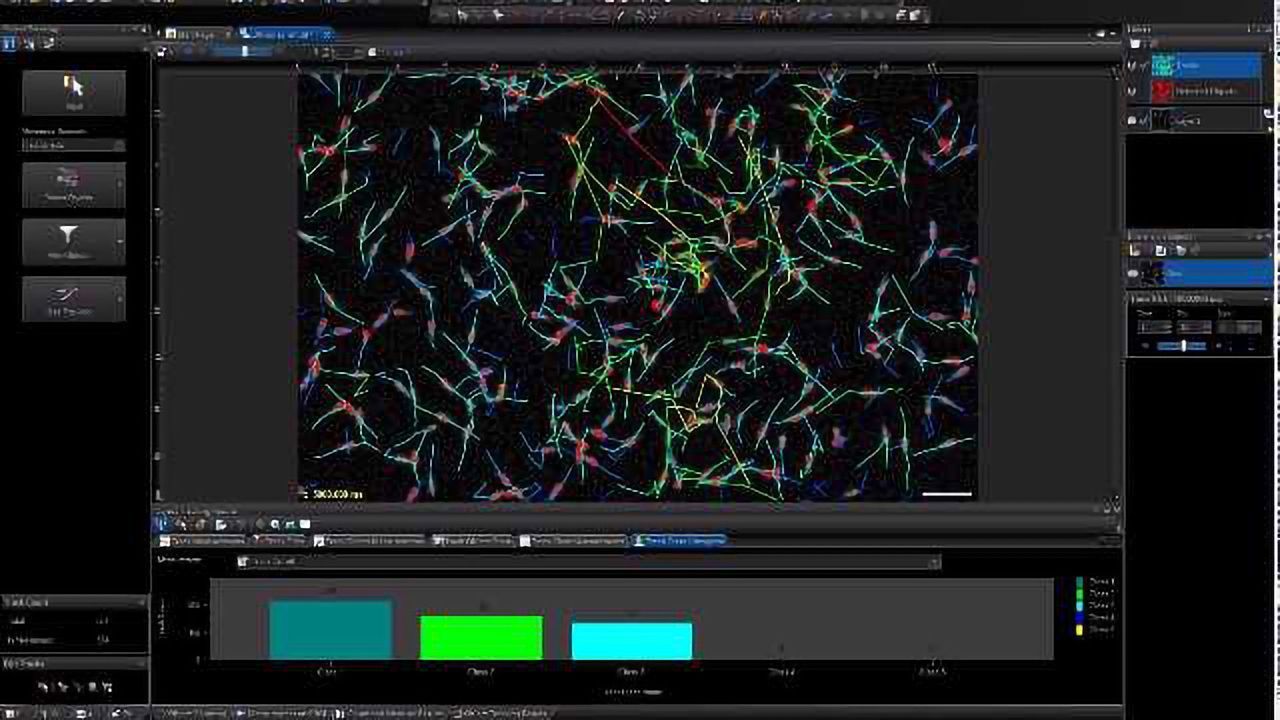Screen dimensions: 1280x720
Task: Click the dark teal Class 1 histogram bar
Action: (x=330, y=630)
